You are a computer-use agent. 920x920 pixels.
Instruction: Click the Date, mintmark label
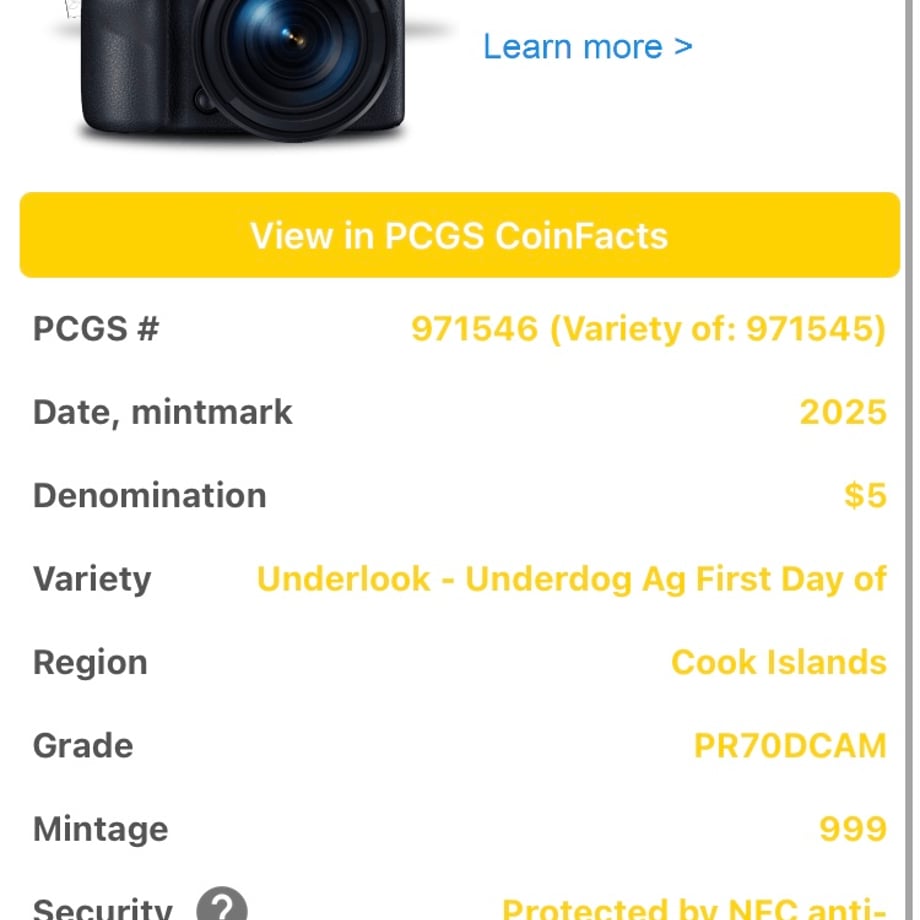[x=163, y=412]
